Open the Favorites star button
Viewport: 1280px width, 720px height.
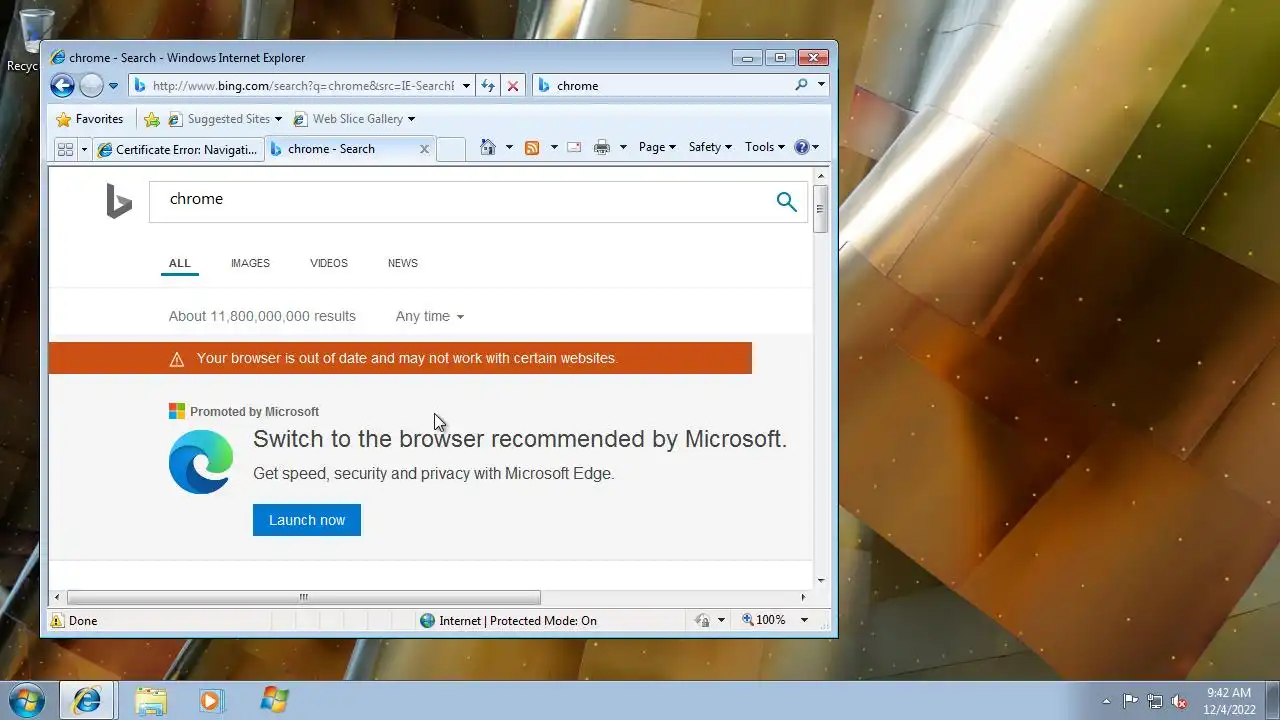(90, 119)
